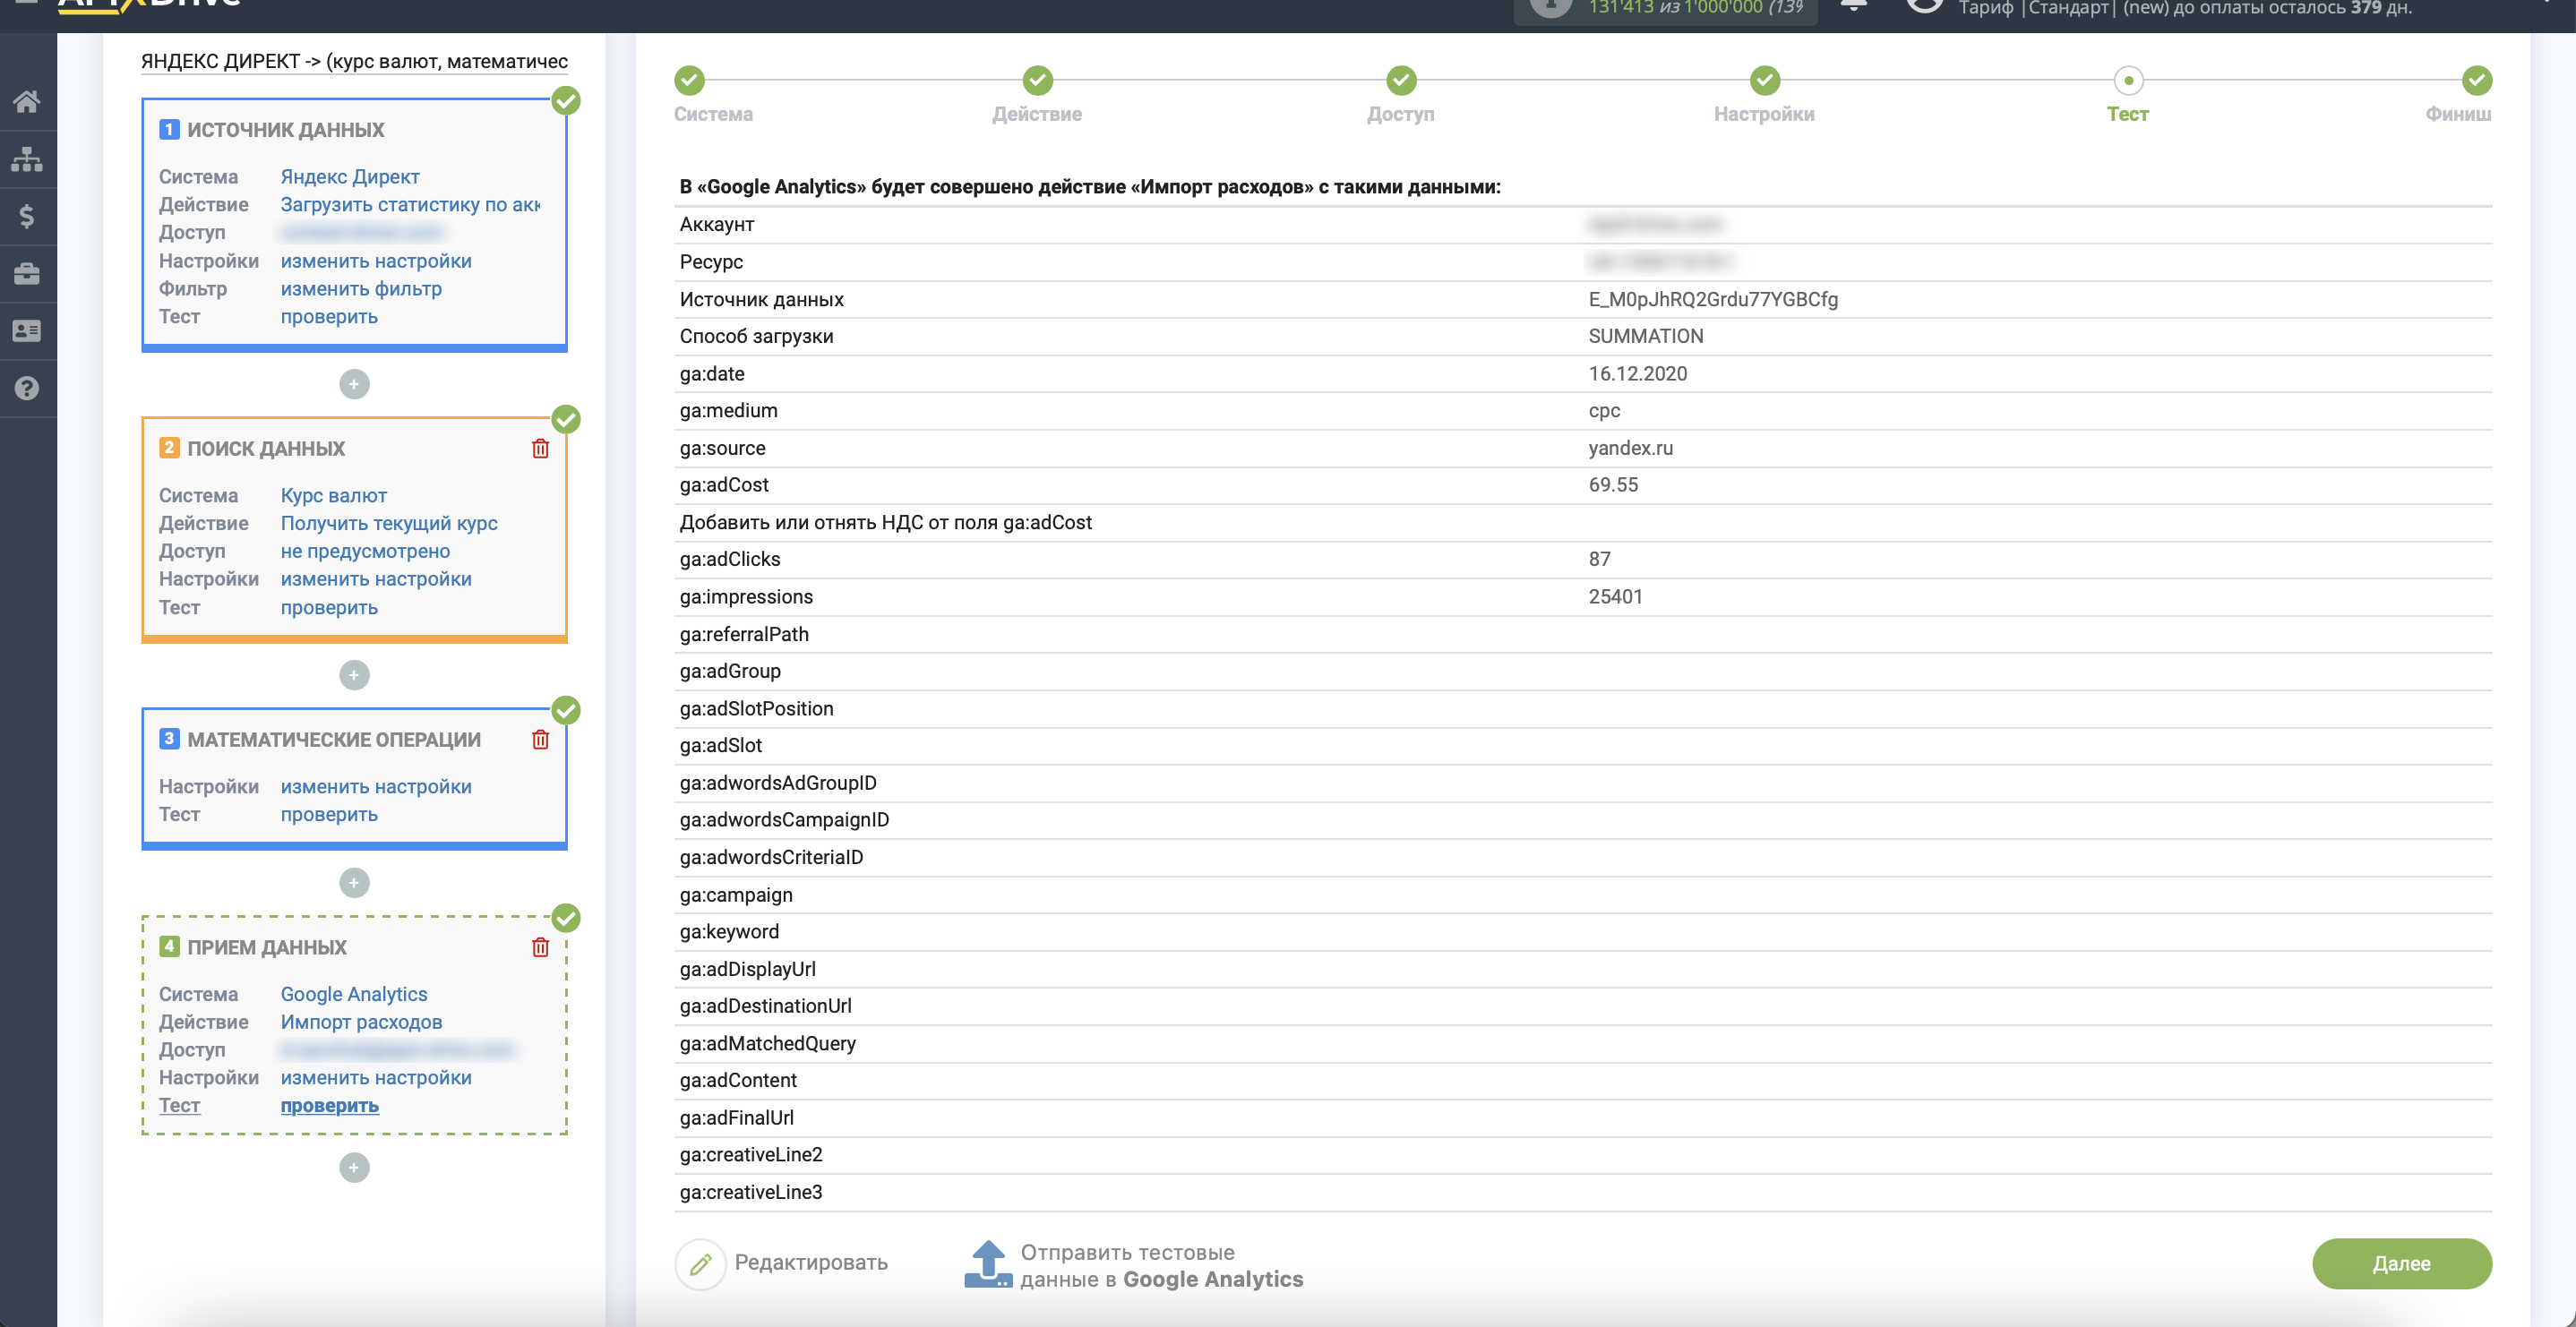Click изменить настройки in ПРИЕМ ДАННЫХ
The height and width of the screenshot is (1327, 2576).
click(376, 1077)
